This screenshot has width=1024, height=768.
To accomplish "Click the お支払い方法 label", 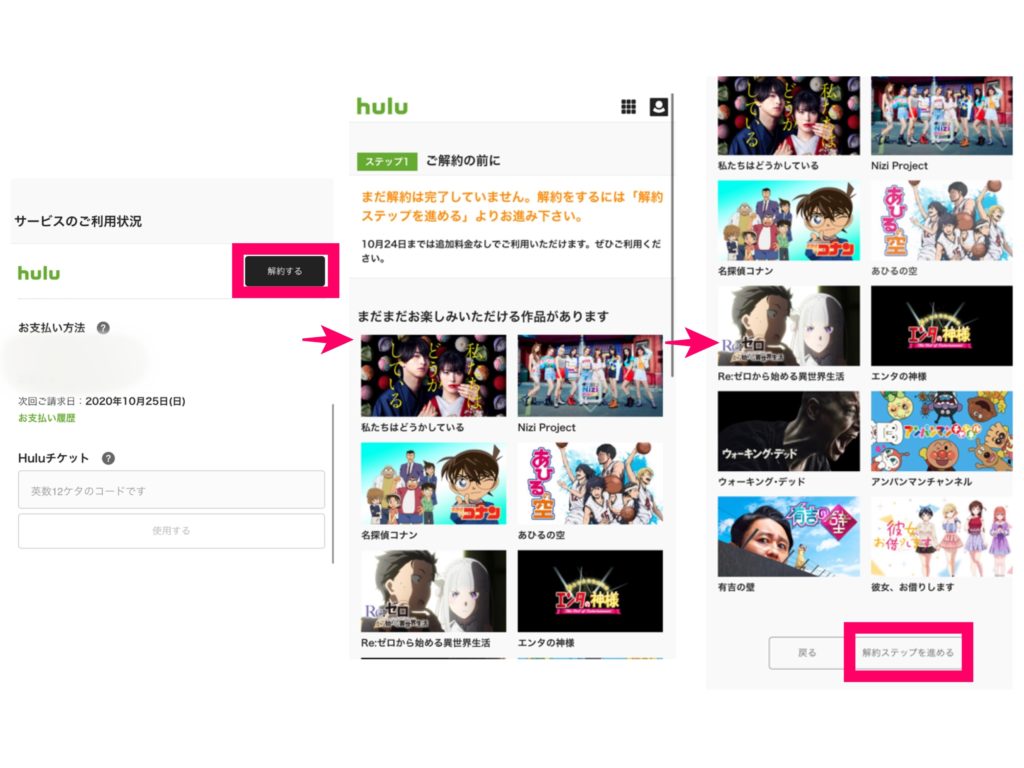I will [x=52, y=328].
